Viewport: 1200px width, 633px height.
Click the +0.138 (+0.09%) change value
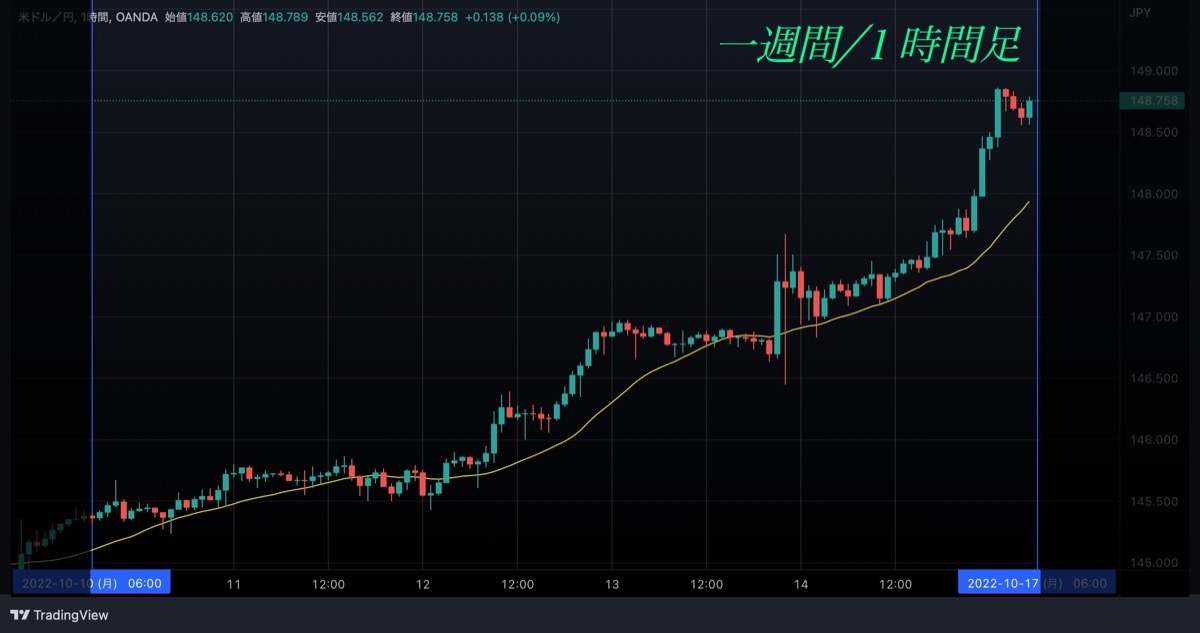tap(513, 17)
